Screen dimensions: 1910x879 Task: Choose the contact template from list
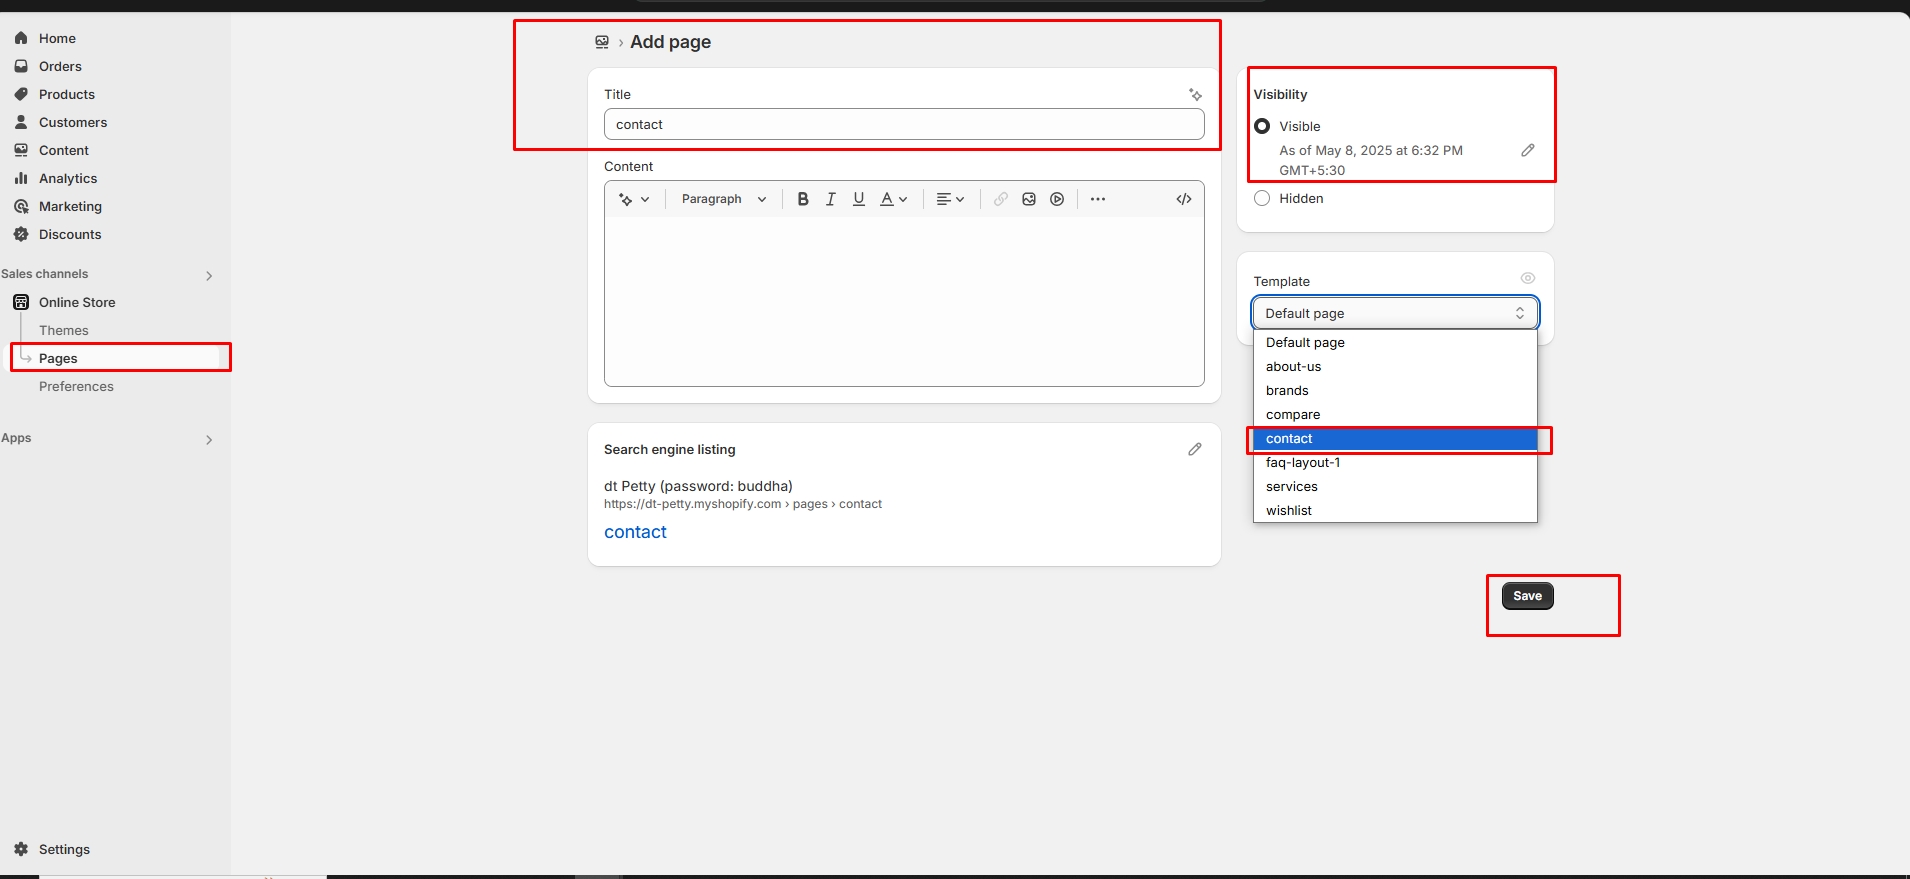tap(1393, 439)
